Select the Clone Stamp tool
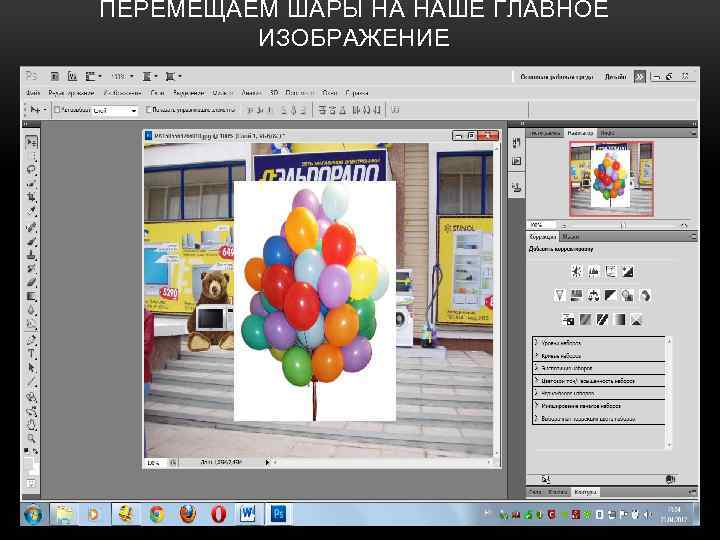The width and height of the screenshot is (720, 540). [31, 254]
